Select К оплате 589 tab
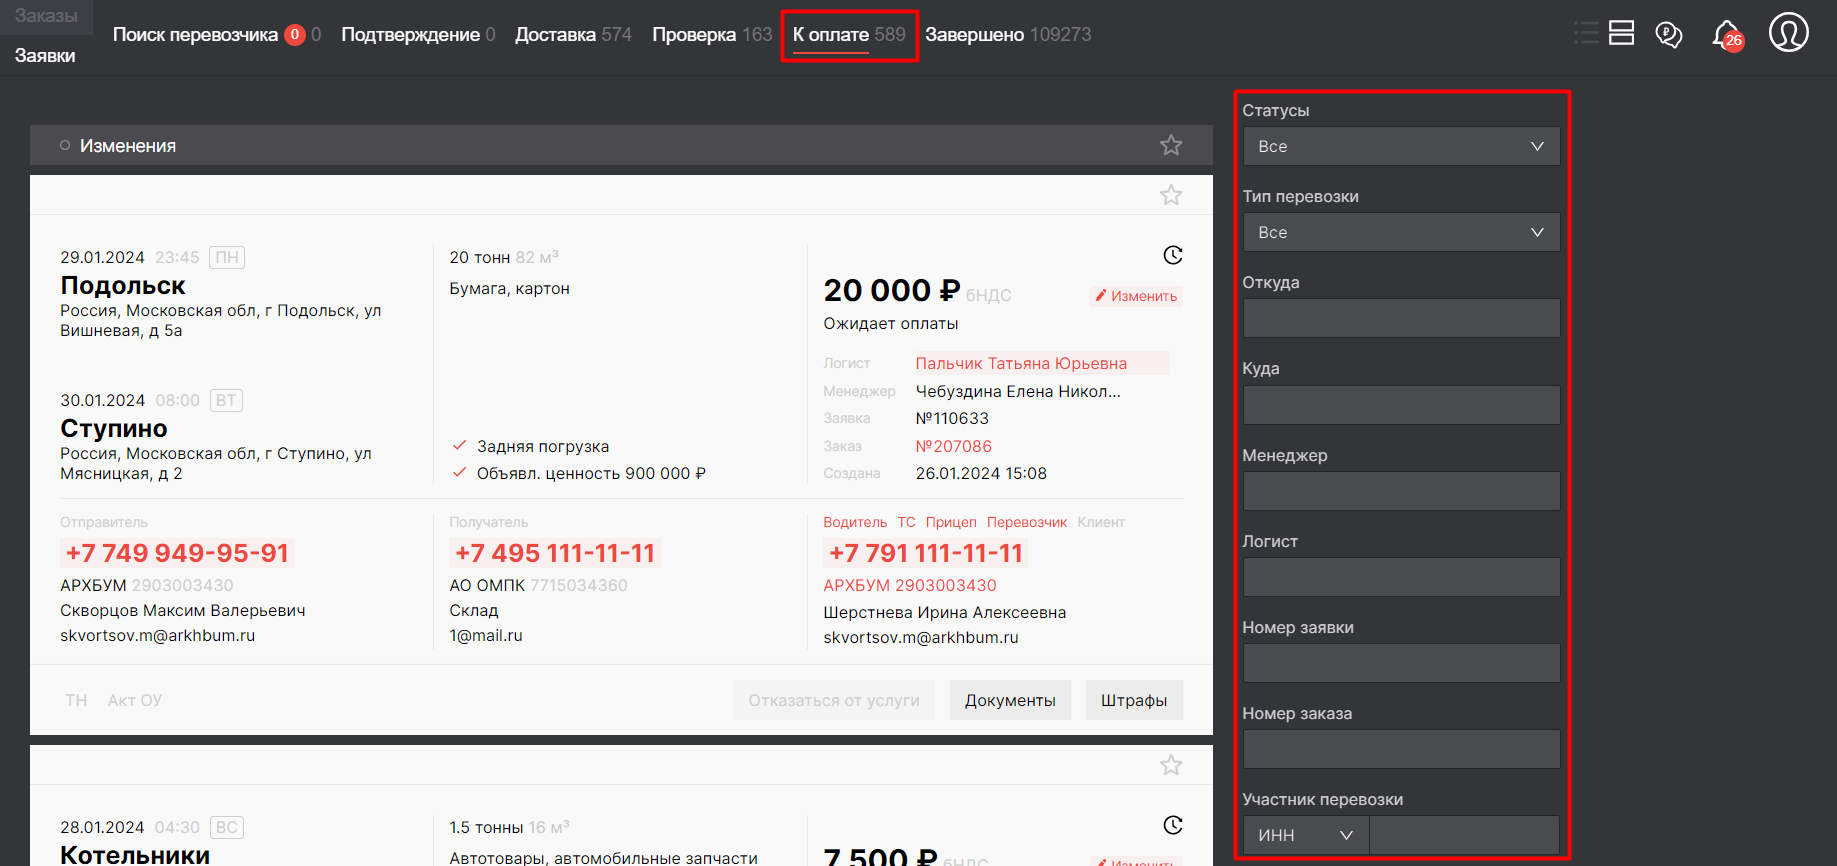Screen dimensions: 1837x866 tap(849, 35)
